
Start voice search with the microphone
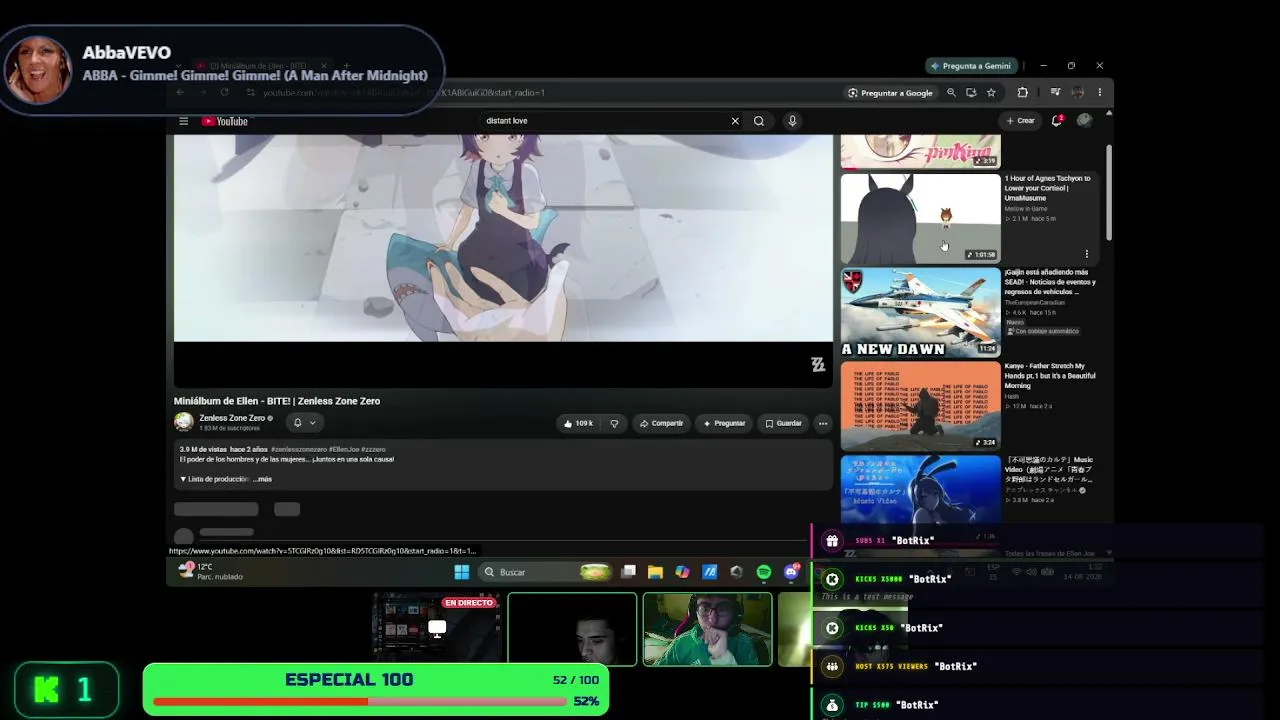pos(792,121)
